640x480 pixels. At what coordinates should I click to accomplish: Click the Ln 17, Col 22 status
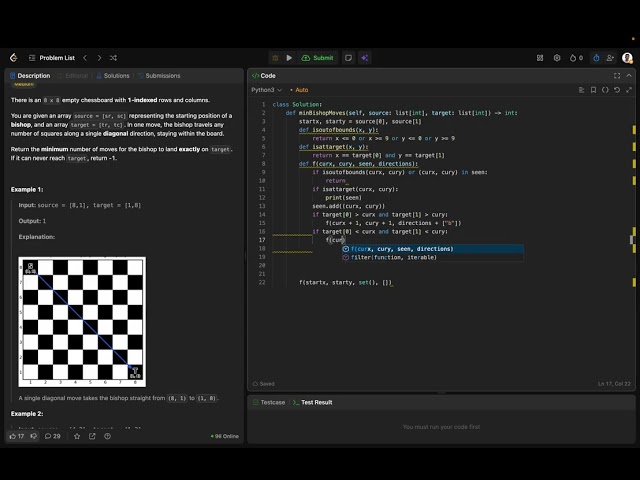pyautogui.click(x=614, y=384)
